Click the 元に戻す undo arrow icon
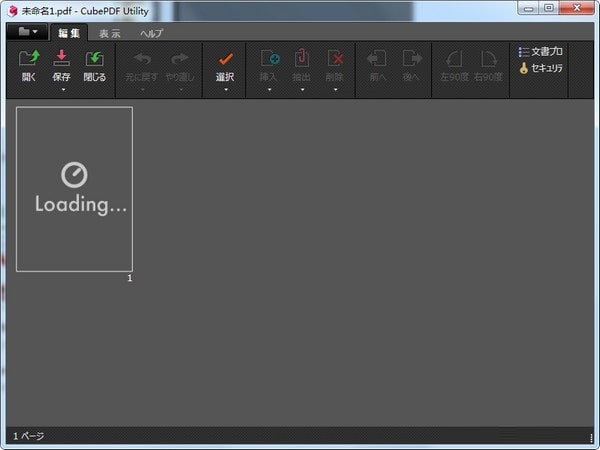This screenshot has width=600, height=450. click(x=142, y=59)
